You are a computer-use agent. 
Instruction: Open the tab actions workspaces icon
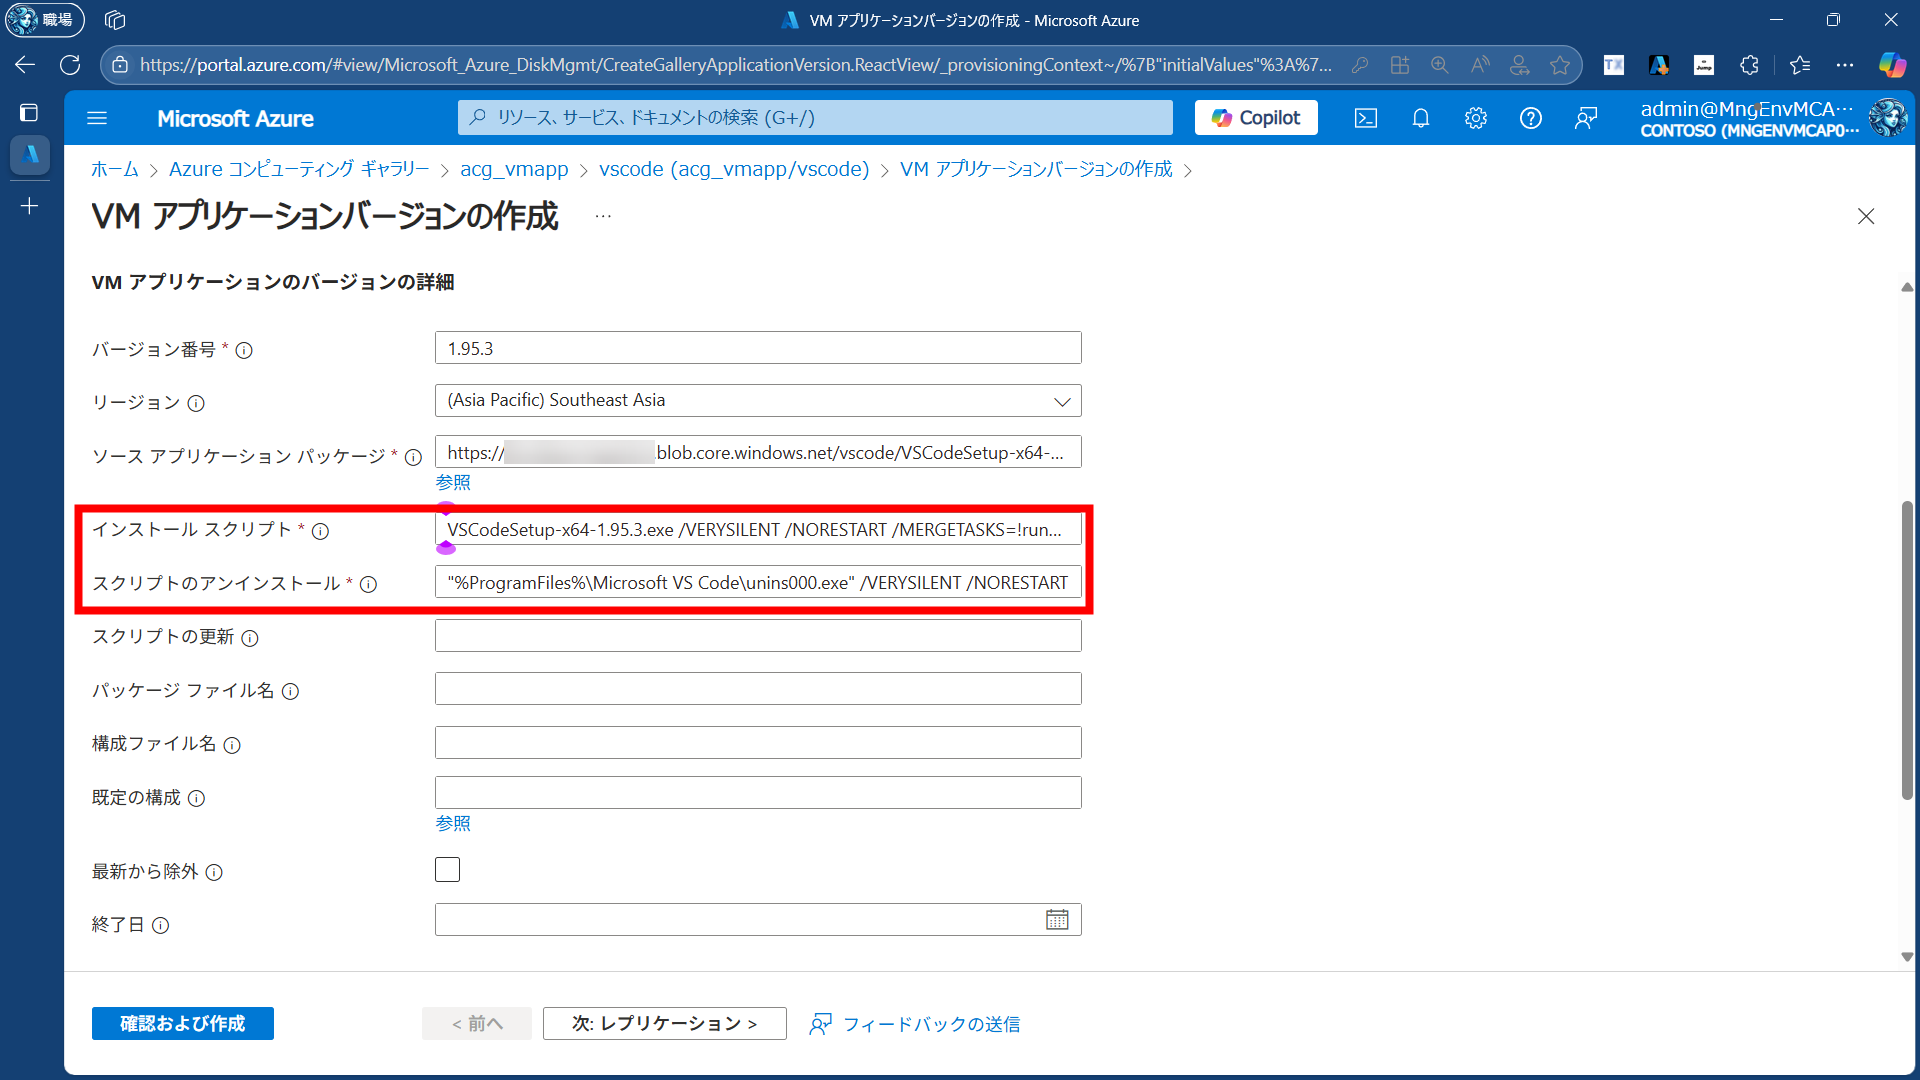point(115,20)
